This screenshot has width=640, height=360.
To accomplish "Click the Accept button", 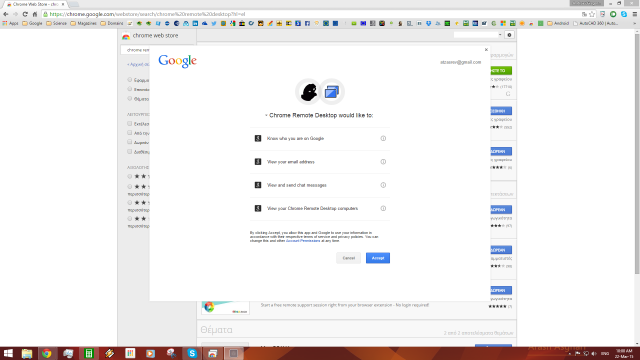I will click(x=378, y=258).
